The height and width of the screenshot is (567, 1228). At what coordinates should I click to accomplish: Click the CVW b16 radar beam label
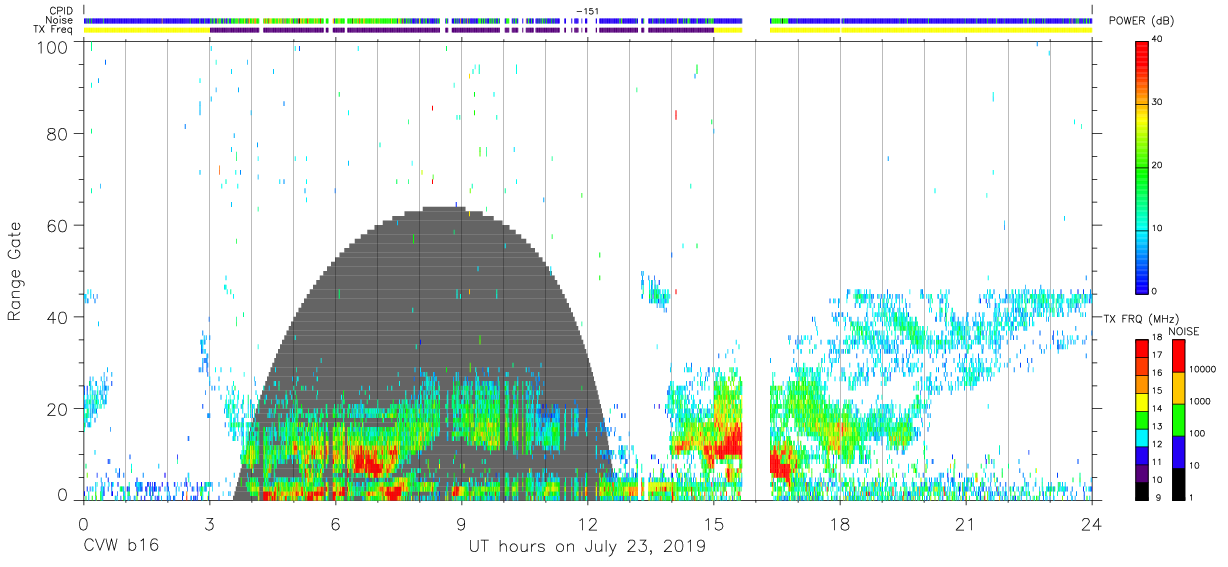click(119, 547)
